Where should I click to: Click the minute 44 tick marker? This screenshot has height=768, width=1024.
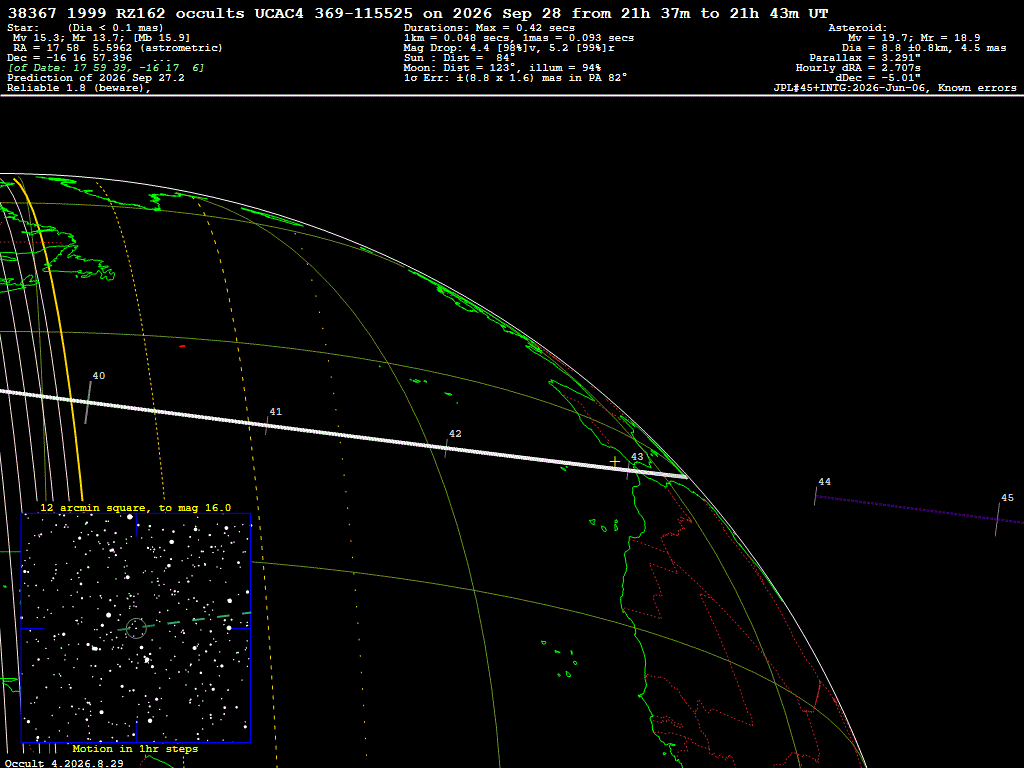click(x=816, y=496)
